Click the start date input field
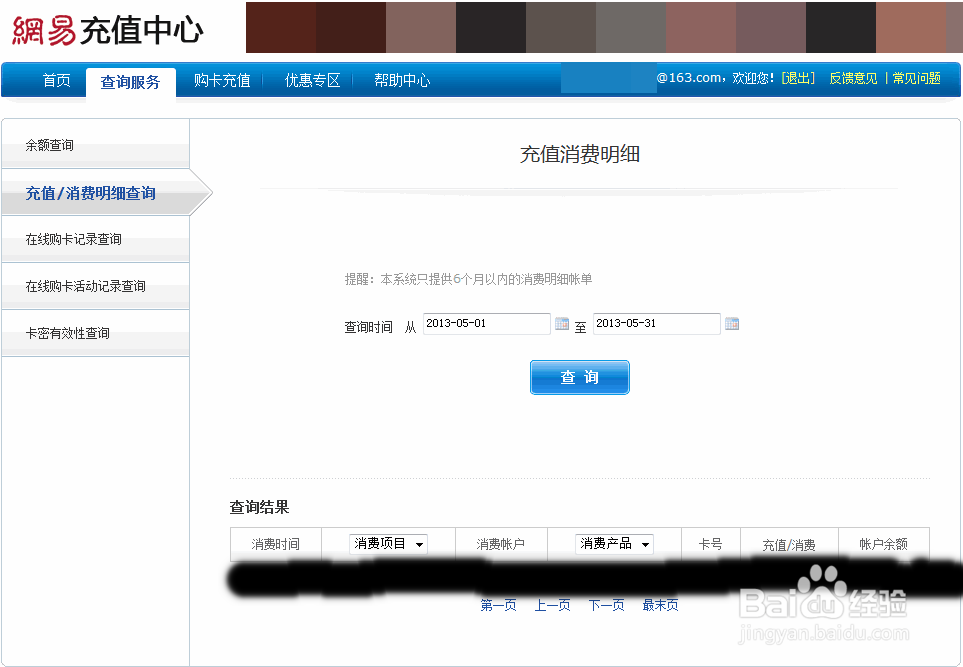This screenshot has width=963, height=667. tap(486, 323)
